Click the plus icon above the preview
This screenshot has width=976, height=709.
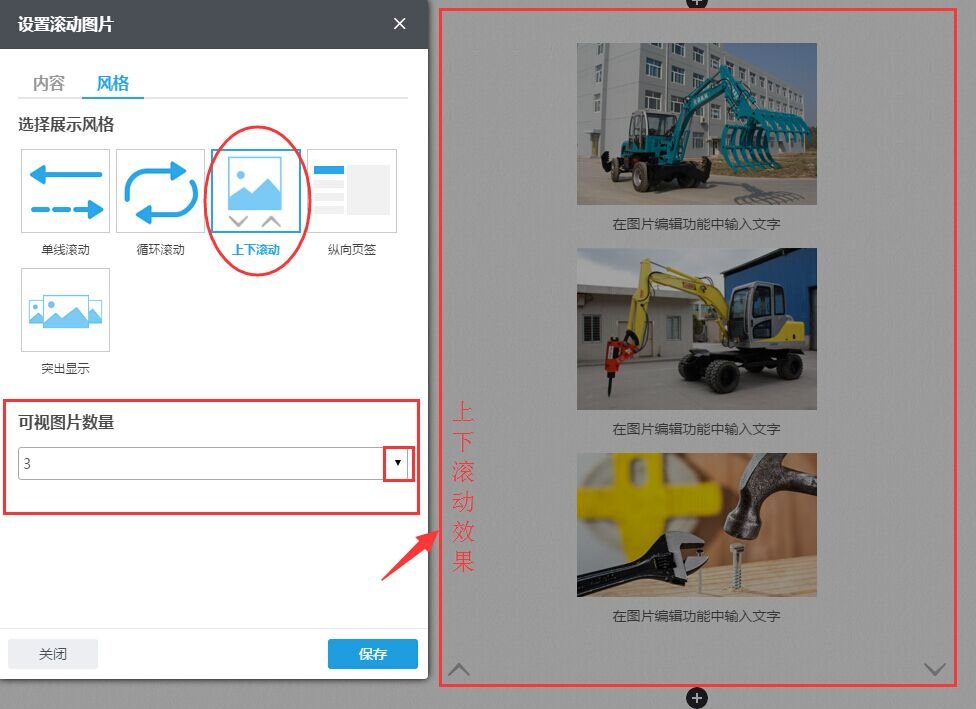tap(697, 3)
